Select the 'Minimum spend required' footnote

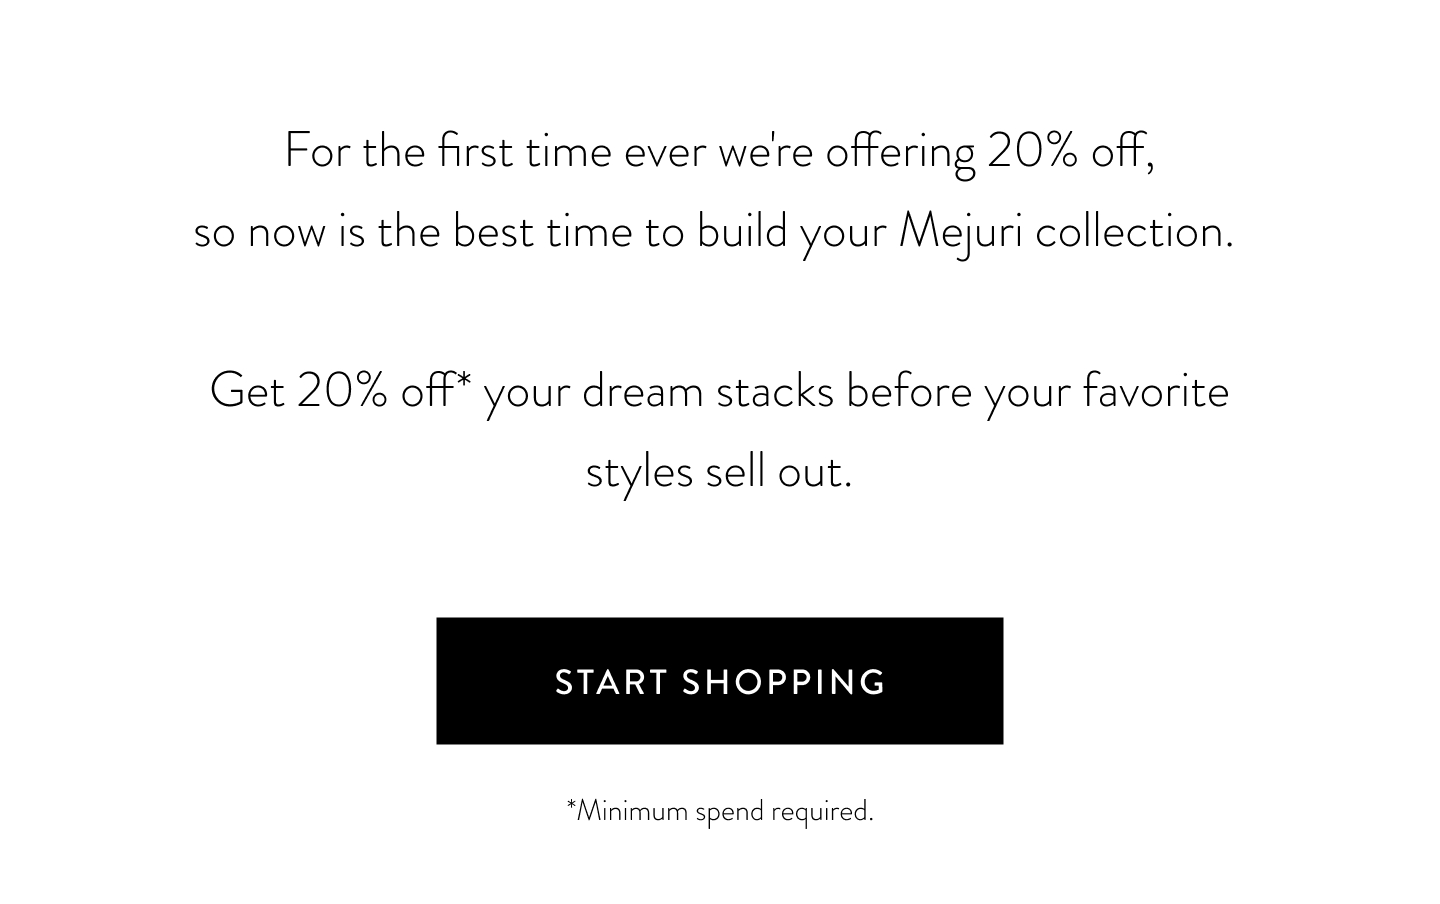[720, 810]
